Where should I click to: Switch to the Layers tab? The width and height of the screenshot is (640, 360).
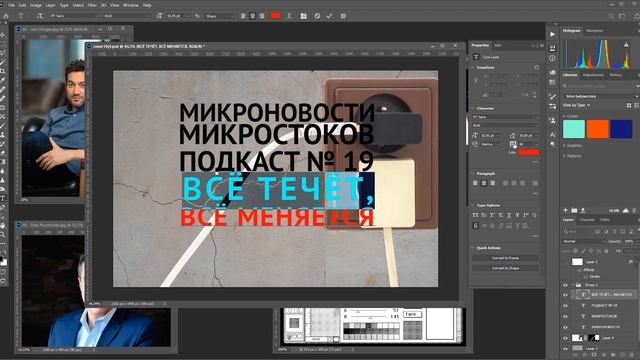pyautogui.click(x=568, y=220)
